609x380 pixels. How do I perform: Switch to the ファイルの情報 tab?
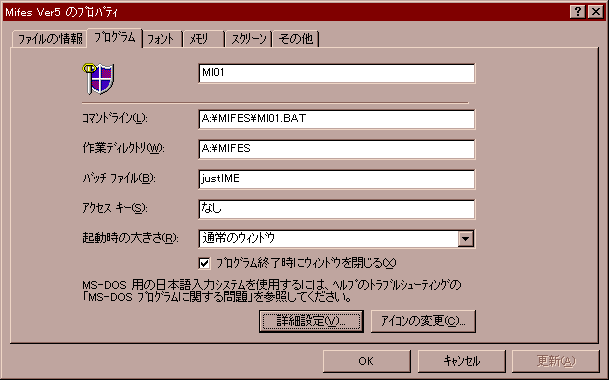[50, 39]
